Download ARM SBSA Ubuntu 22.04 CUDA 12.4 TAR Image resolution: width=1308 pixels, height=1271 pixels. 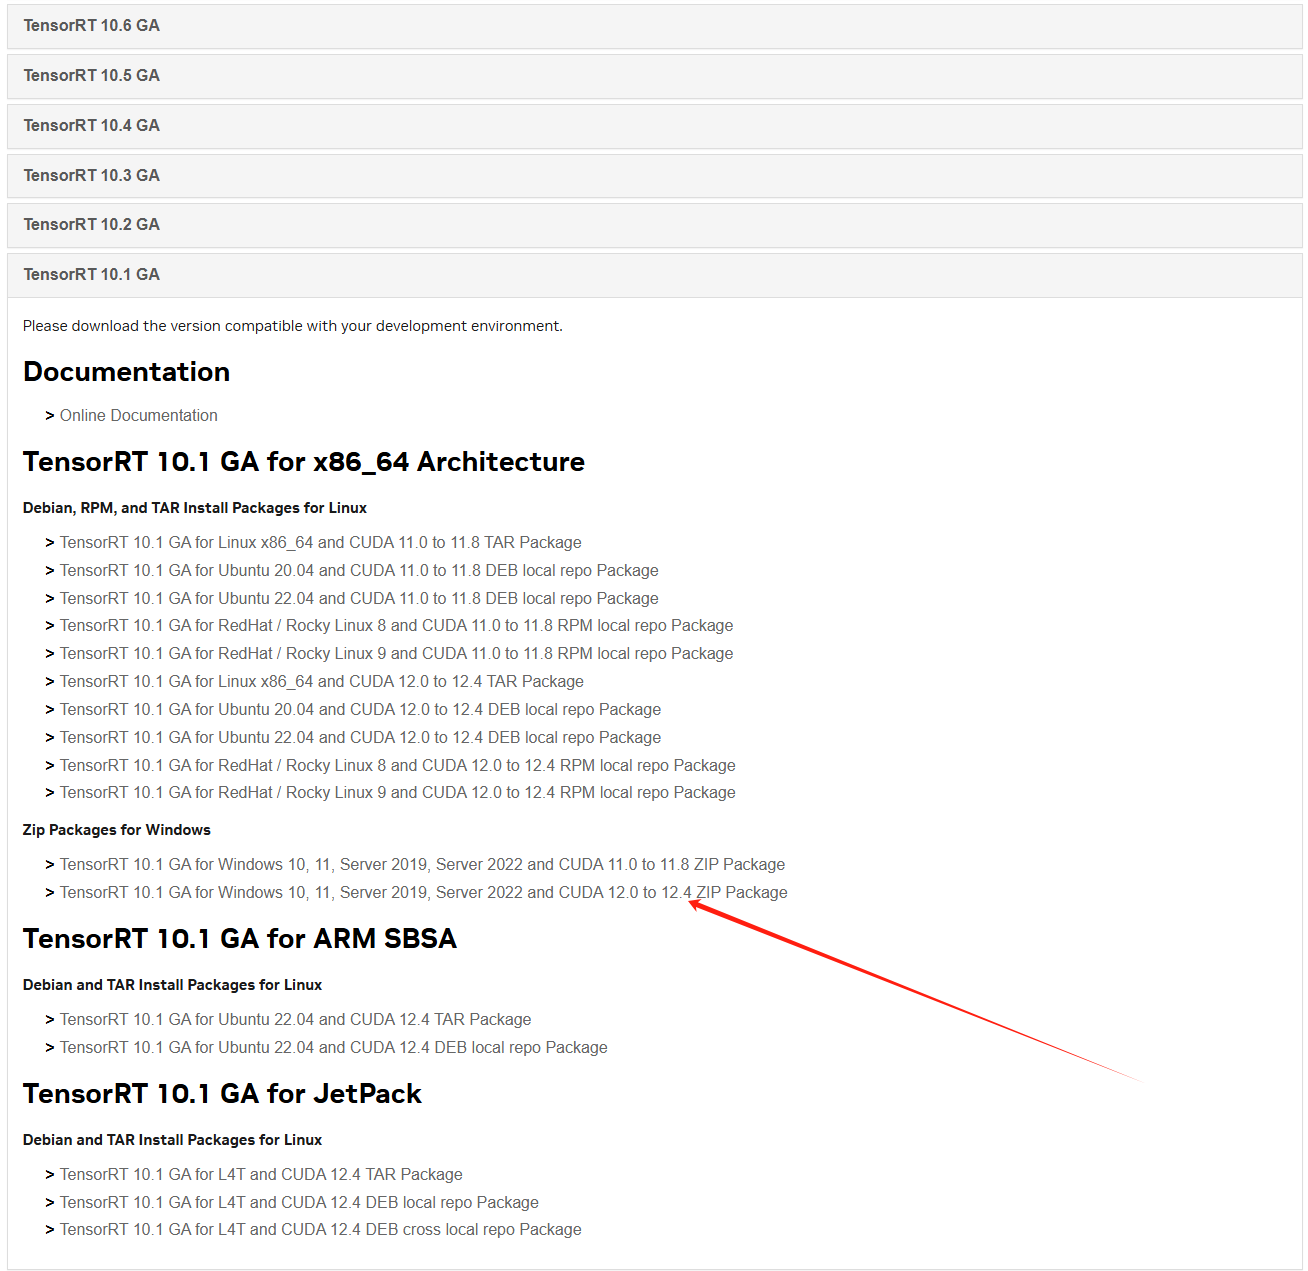pos(295,1020)
